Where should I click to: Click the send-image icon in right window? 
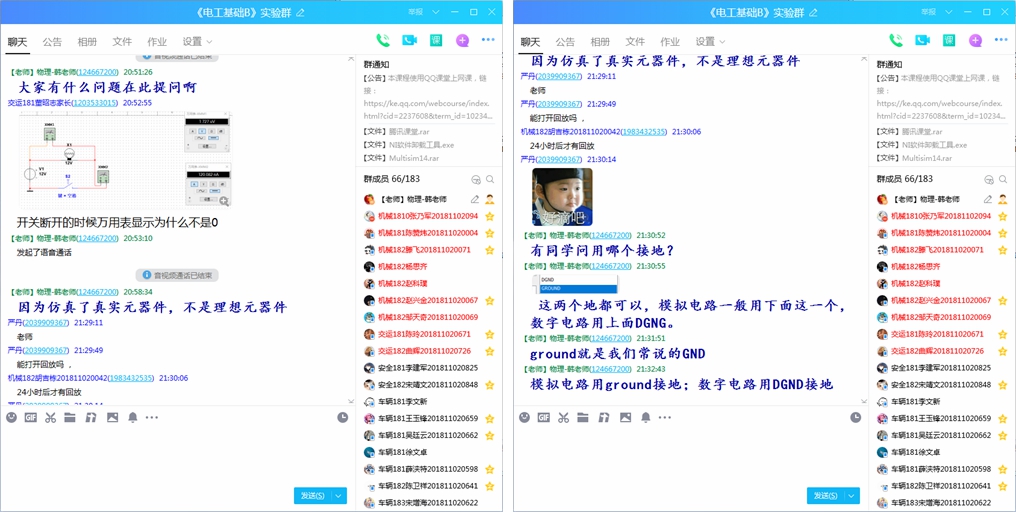pyautogui.click(x=625, y=417)
